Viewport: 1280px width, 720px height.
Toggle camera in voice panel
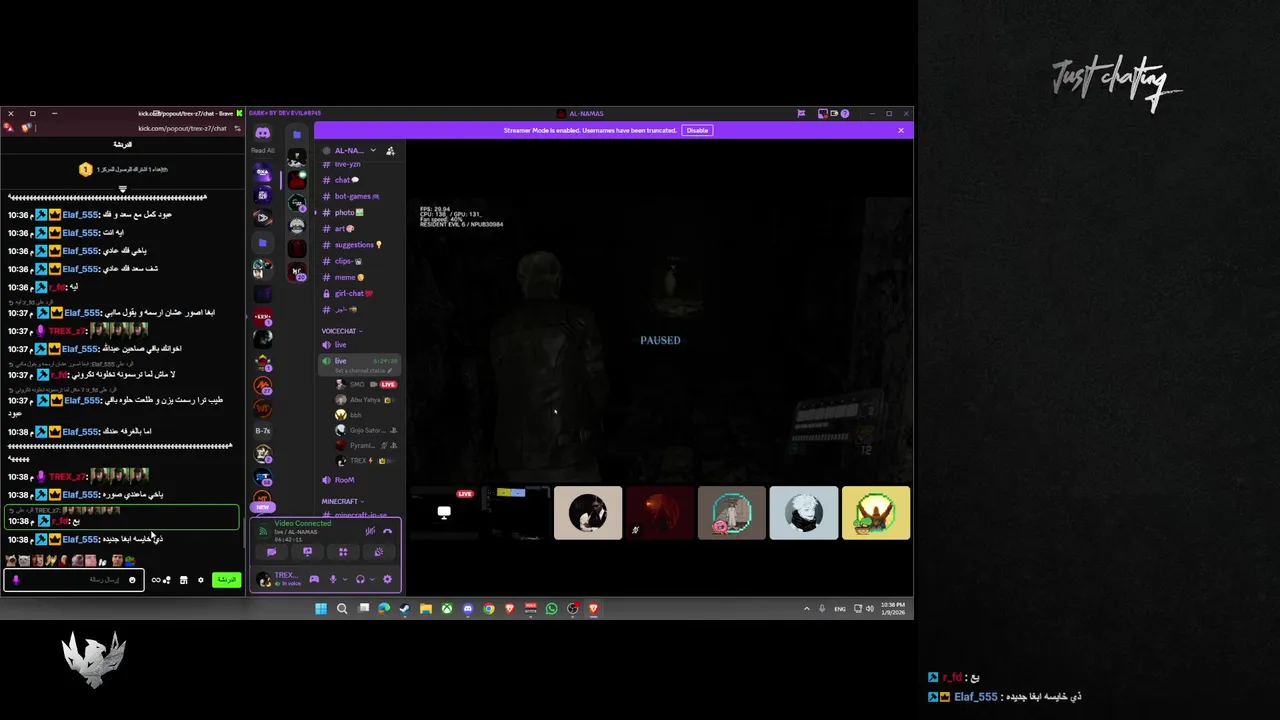(271, 552)
